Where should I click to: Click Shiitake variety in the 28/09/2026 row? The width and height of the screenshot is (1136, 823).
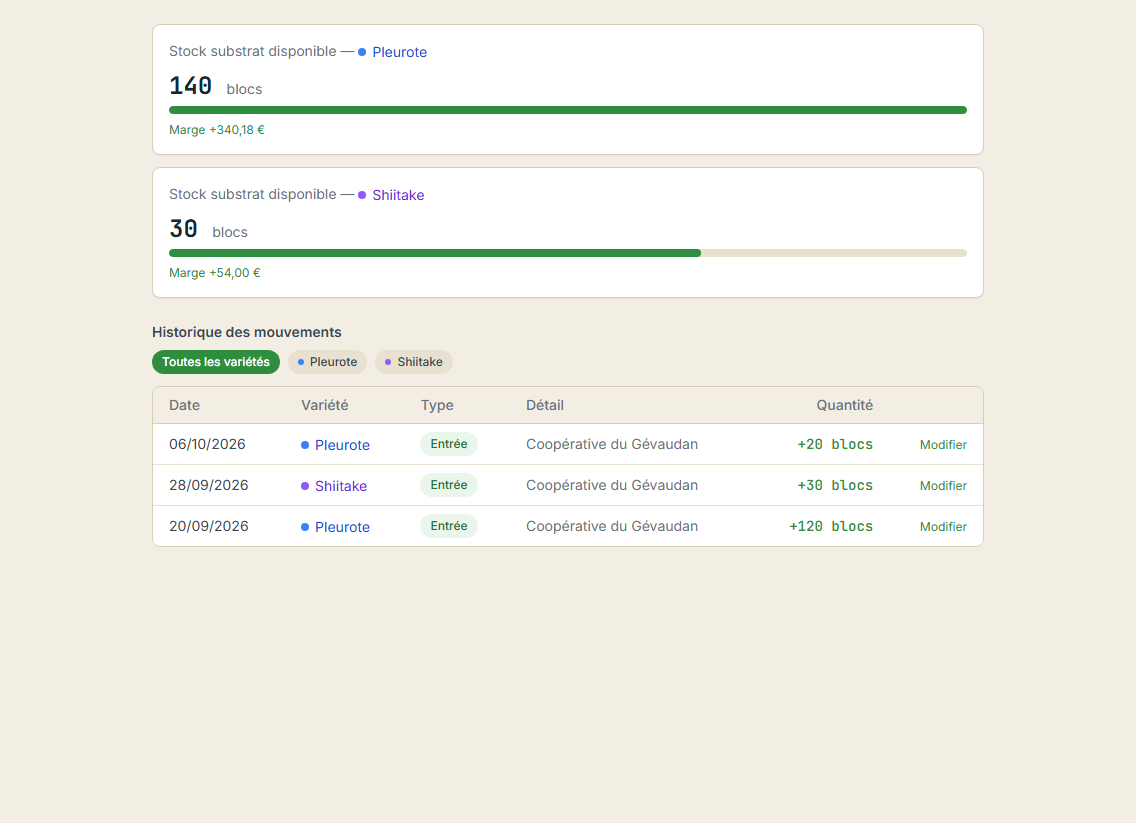point(334,486)
